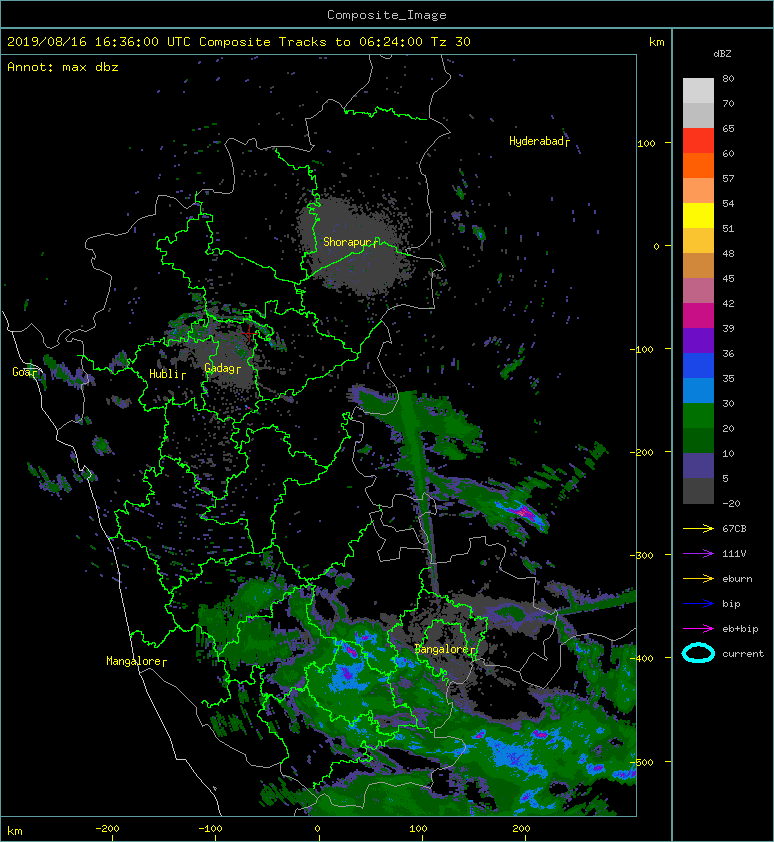The image size is (774, 842).
Task: Click the white 80 dBZ color swatch
Action: 698,90
